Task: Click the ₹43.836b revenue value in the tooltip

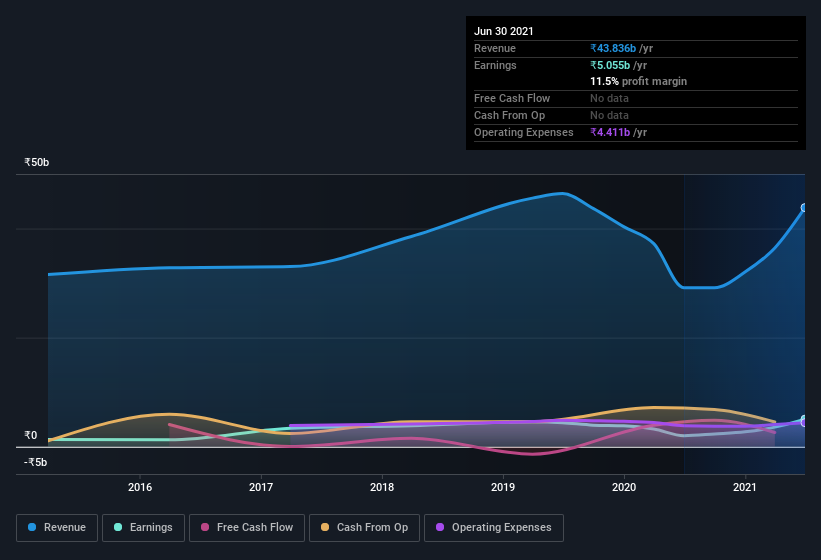Action: pyautogui.click(x=613, y=48)
